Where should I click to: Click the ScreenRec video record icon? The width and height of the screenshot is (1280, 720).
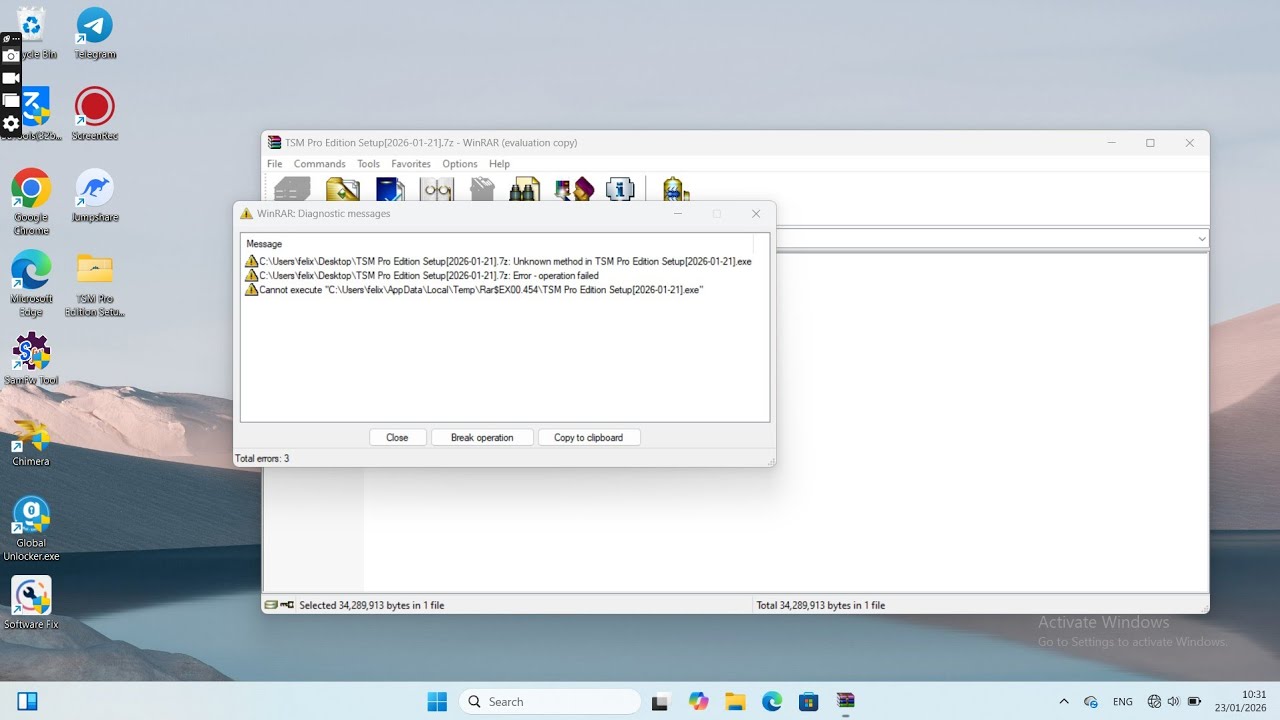point(11,78)
